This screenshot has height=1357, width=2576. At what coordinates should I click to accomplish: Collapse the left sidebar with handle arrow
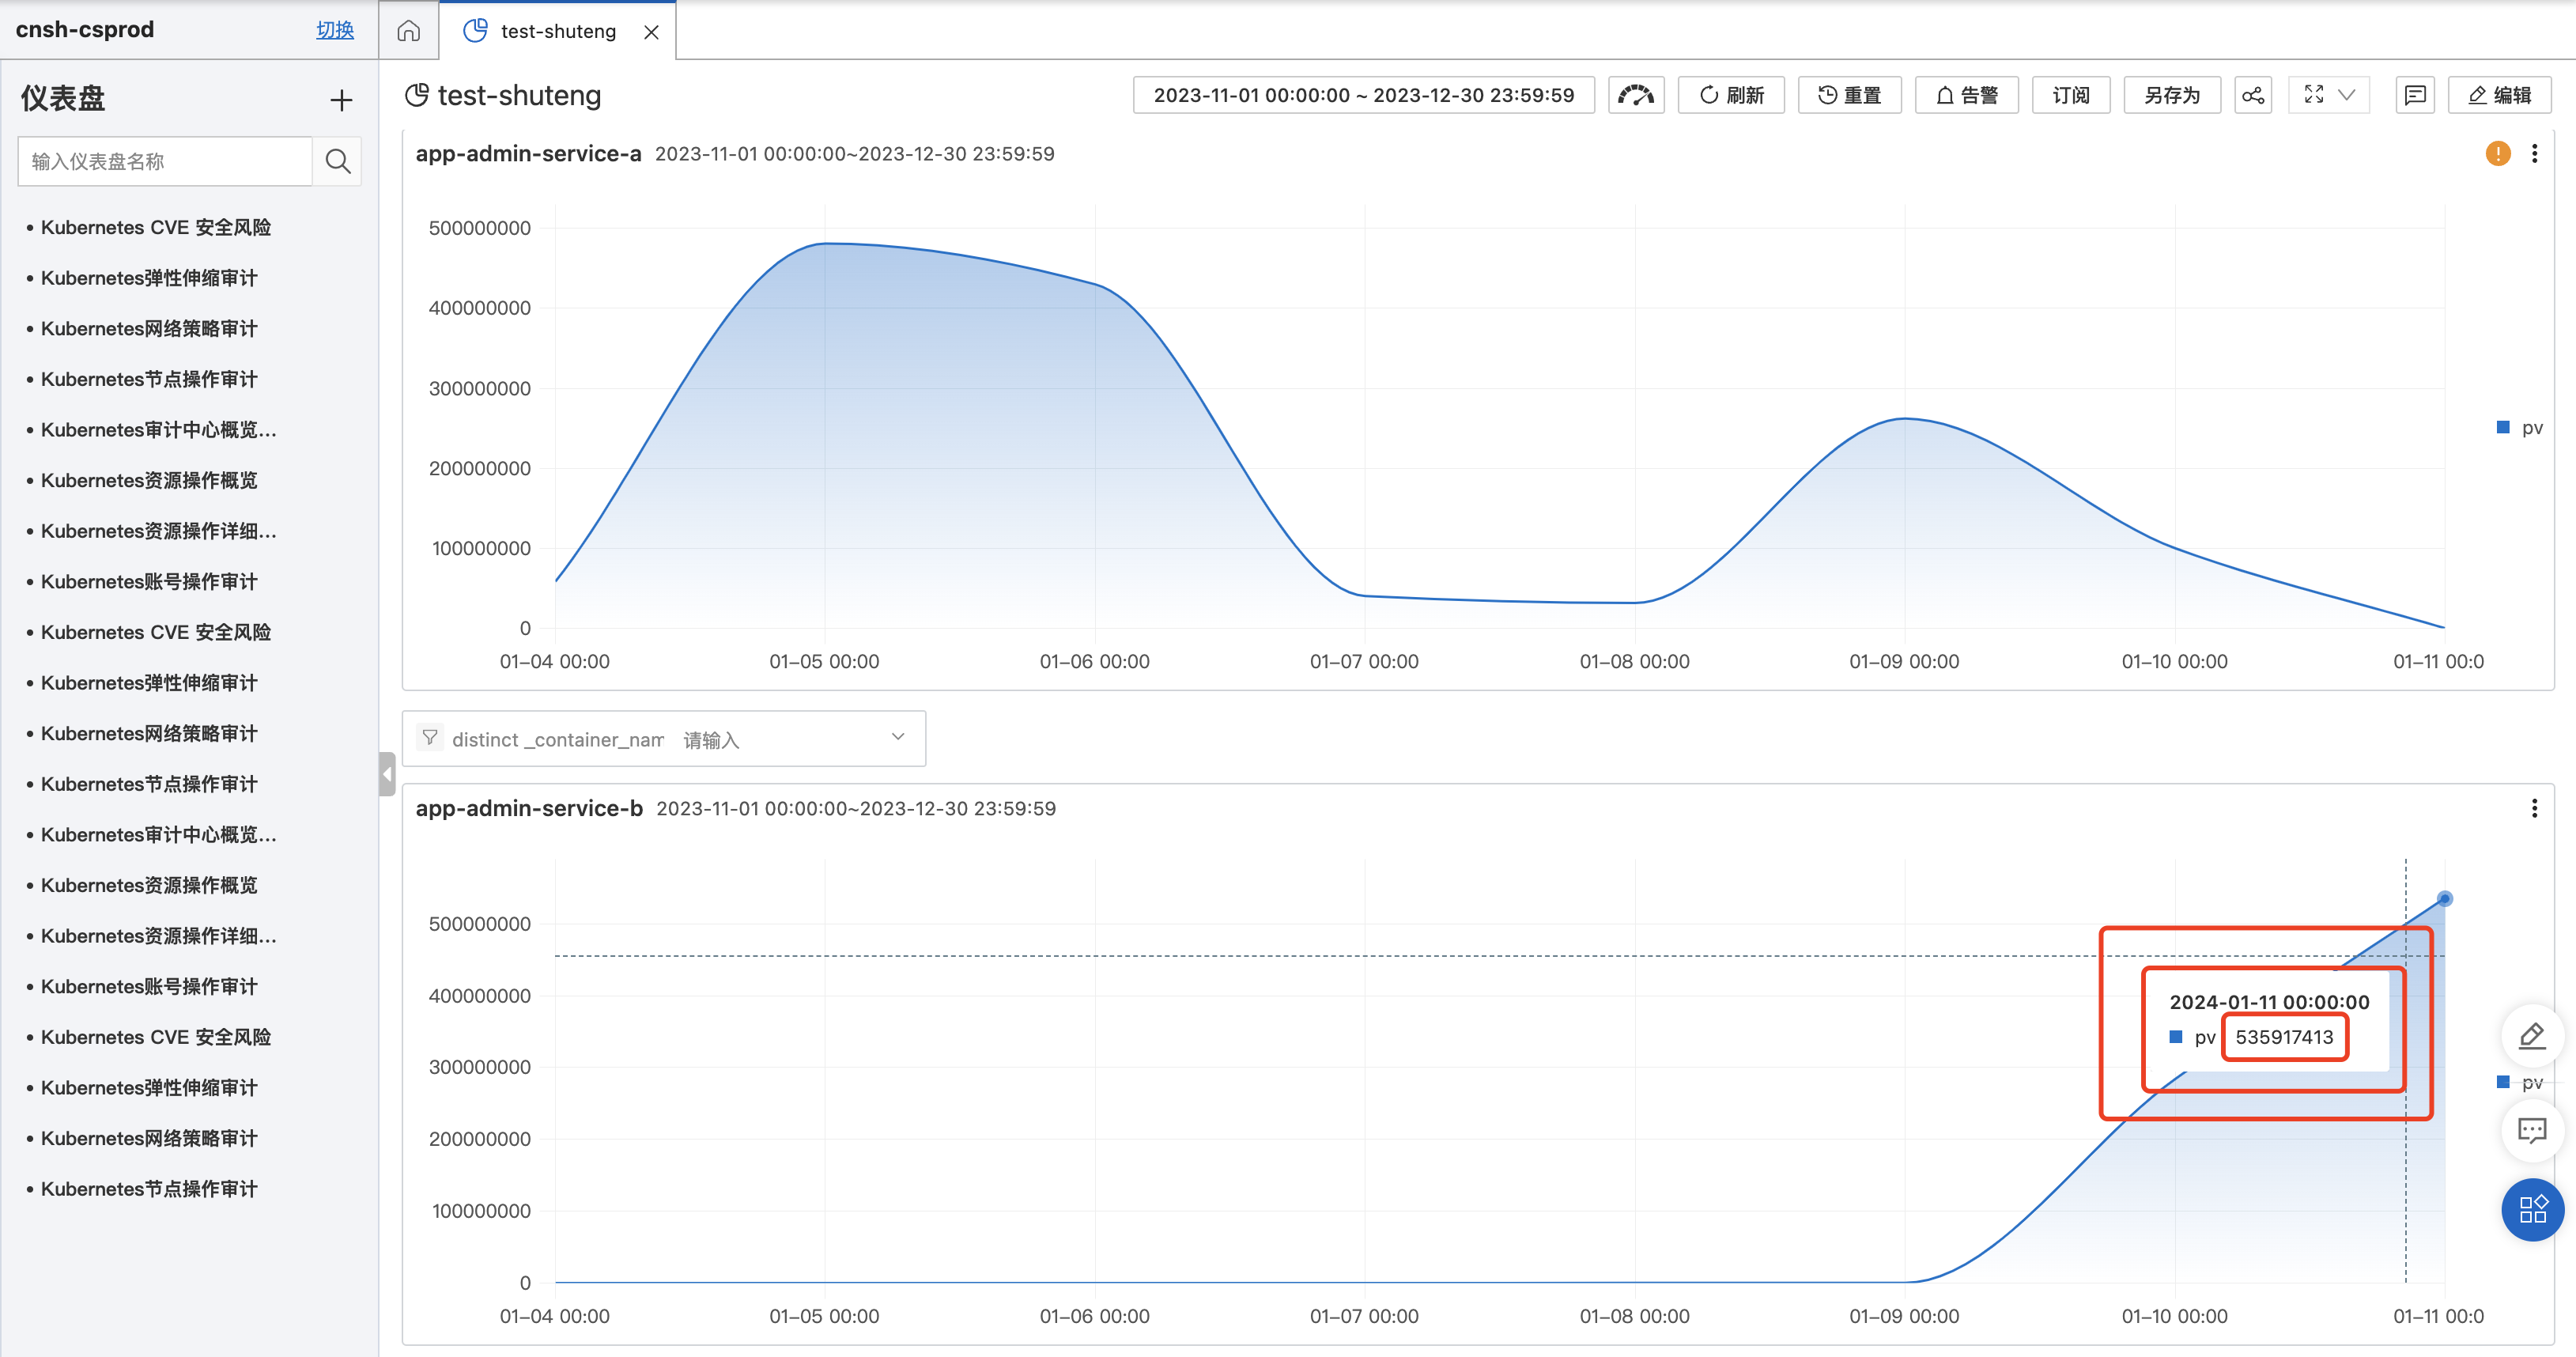pyautogui.click(x=387, y=774)
